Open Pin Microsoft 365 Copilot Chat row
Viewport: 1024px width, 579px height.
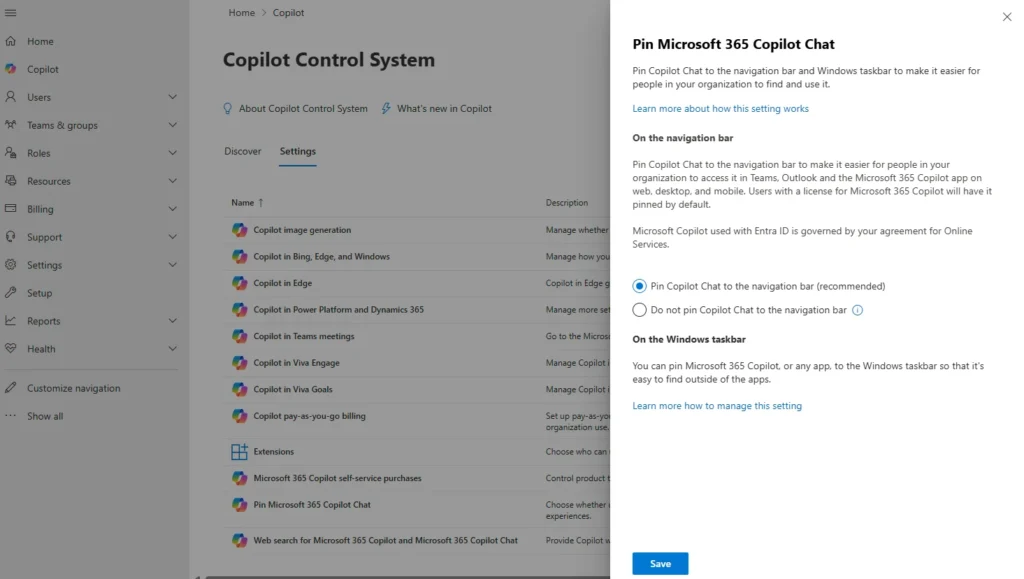click(312, 505)
